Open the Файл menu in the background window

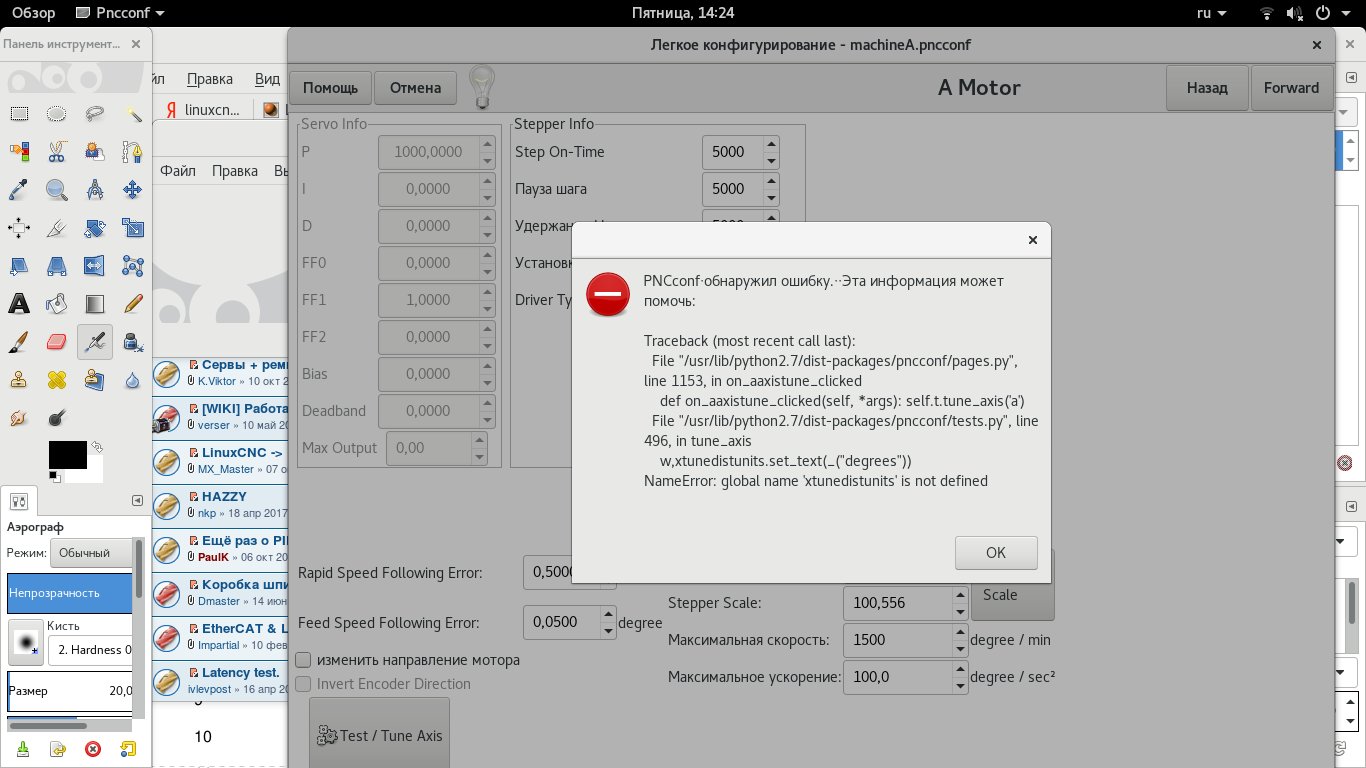(178, 171)
